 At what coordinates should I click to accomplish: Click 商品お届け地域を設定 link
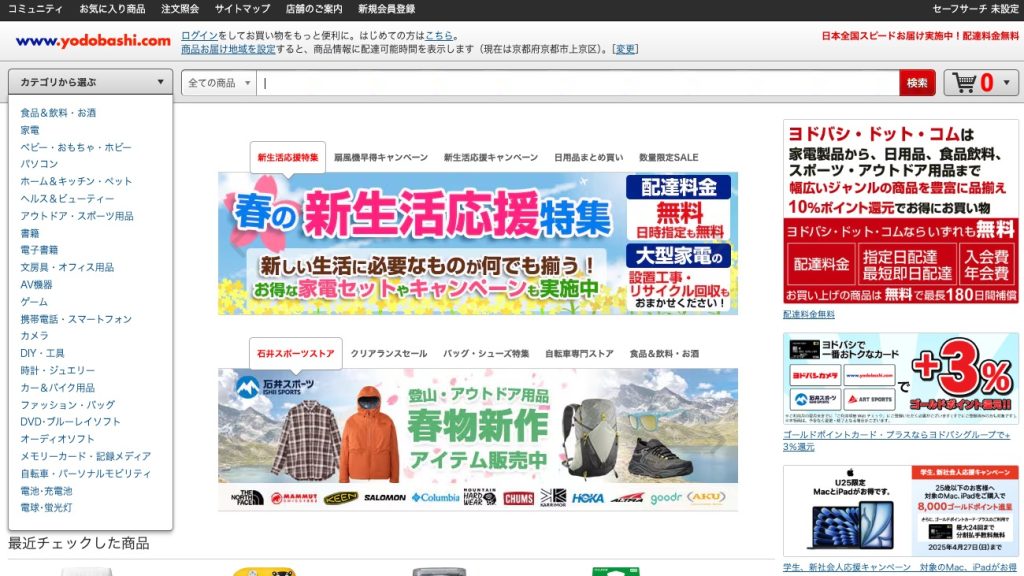(x=228, y=49)
